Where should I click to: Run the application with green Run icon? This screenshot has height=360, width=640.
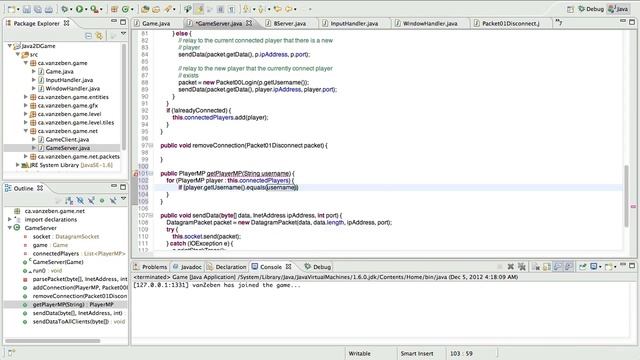coord(79,9)
